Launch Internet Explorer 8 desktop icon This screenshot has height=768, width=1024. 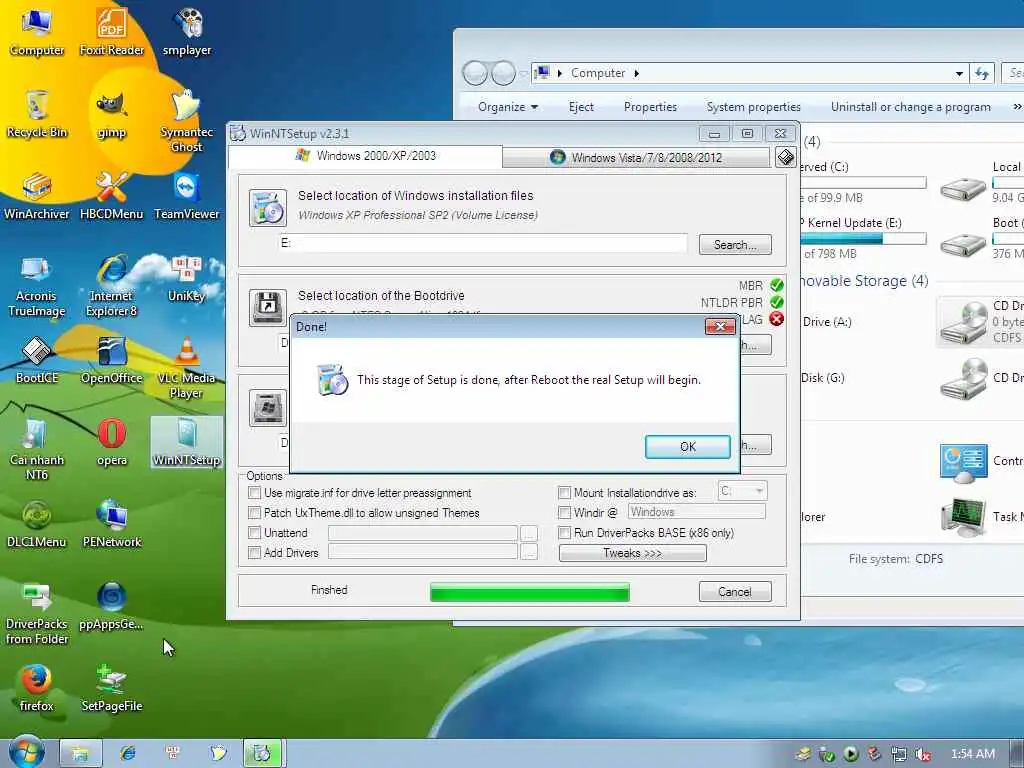(x=112, y=285)
